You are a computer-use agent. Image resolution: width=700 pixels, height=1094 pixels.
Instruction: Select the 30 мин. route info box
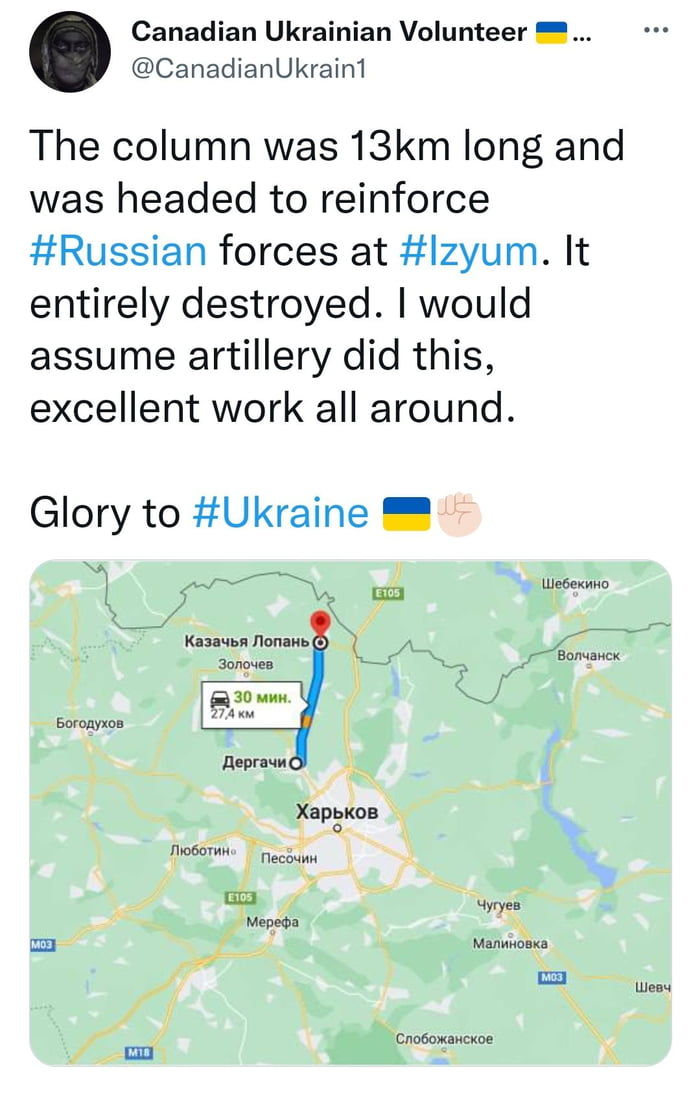coord(251,704)
